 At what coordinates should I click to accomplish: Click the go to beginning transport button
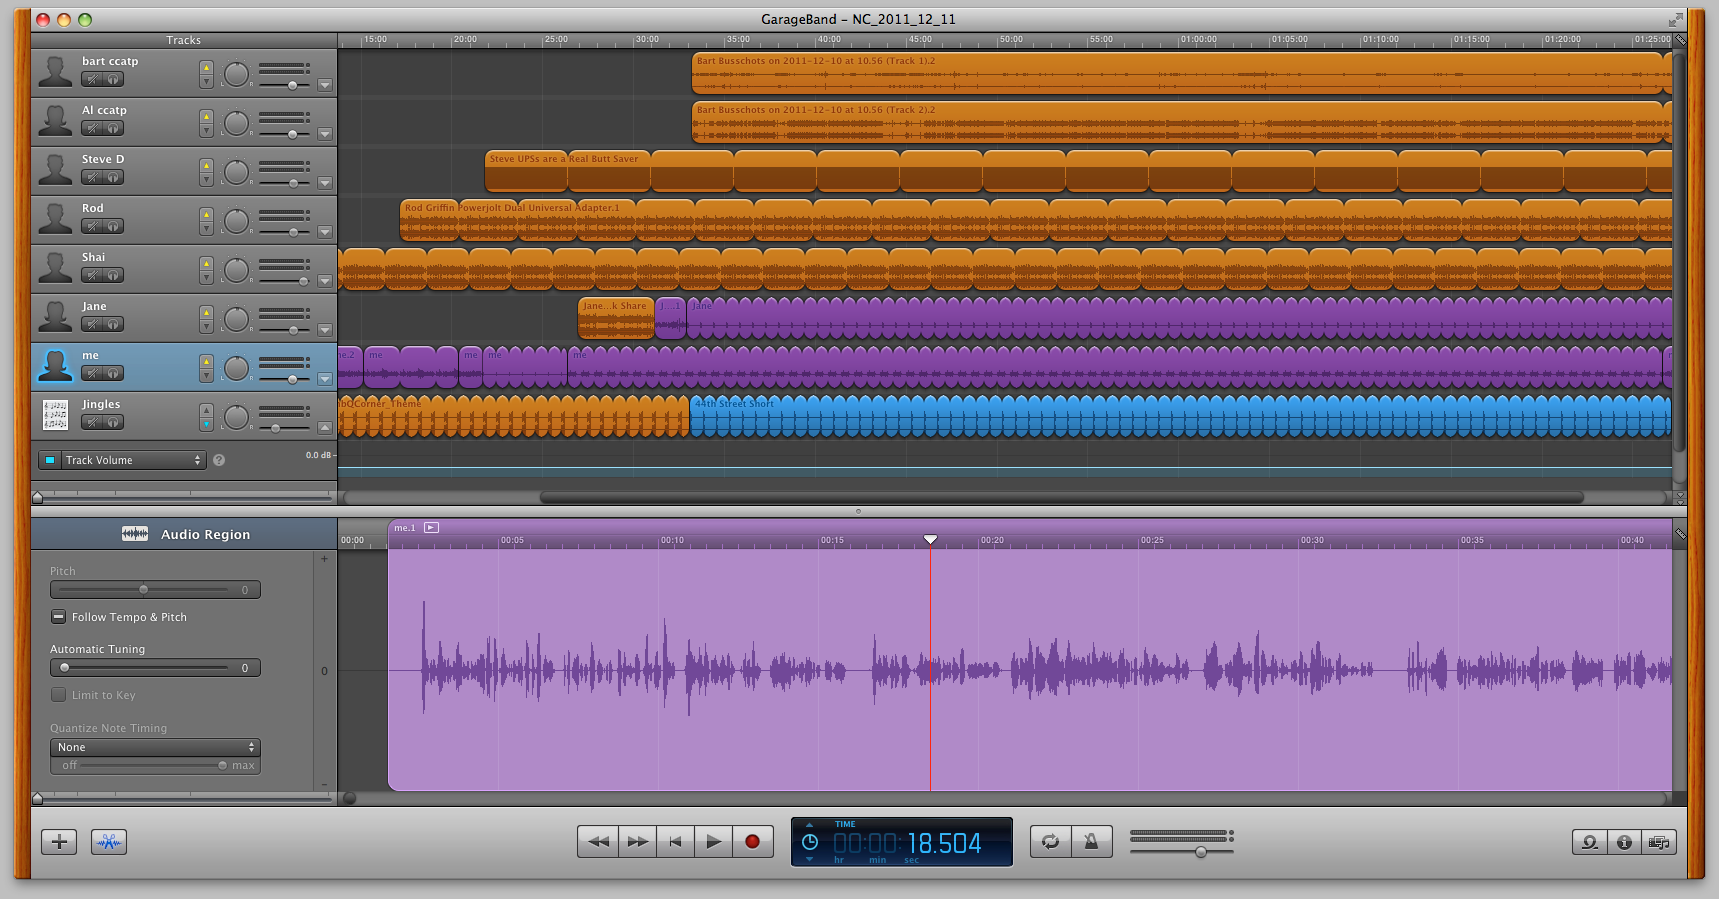675,842
